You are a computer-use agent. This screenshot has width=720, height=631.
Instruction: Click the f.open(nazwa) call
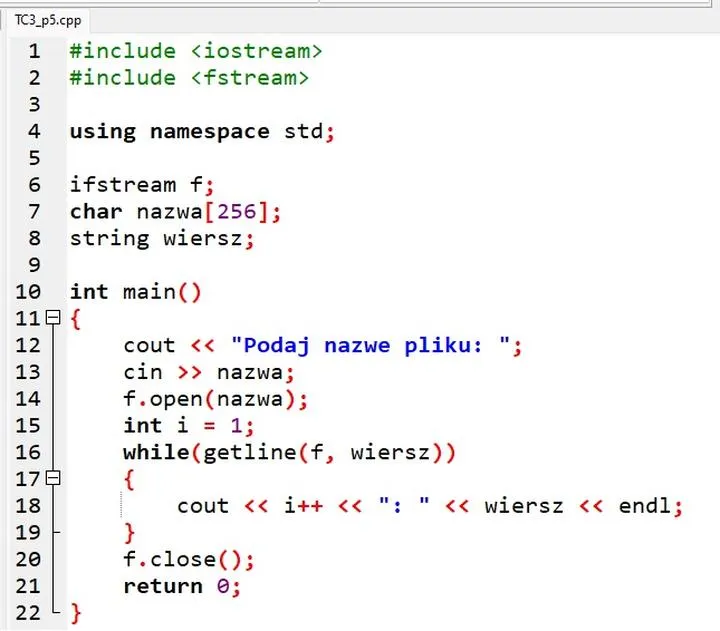(x=215, y=399)
